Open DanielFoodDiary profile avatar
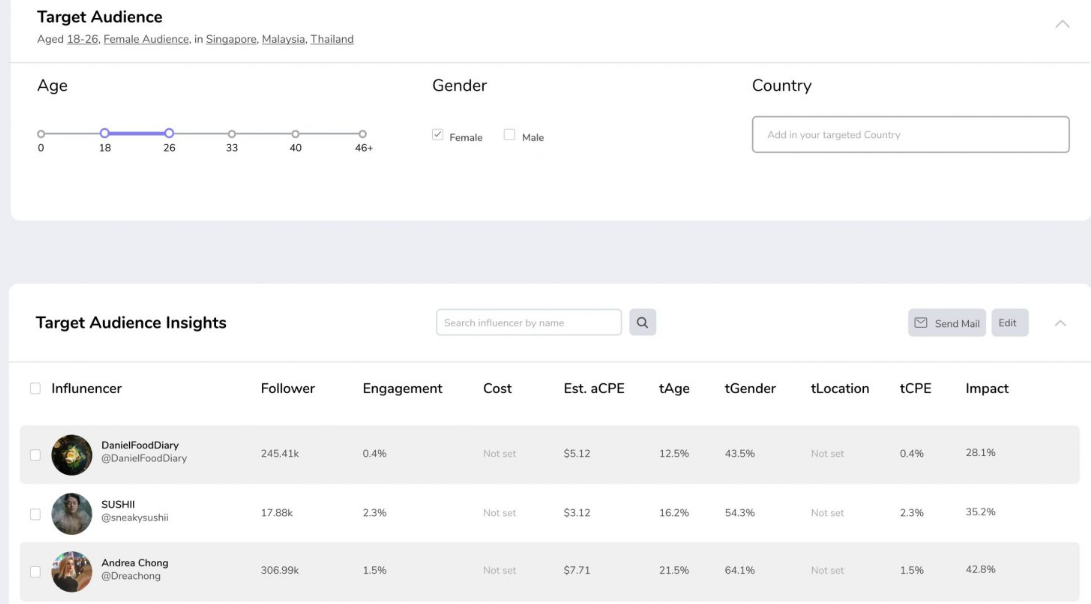The height and width of the screenshot is (604, 1091). click(x=72, y=454)
